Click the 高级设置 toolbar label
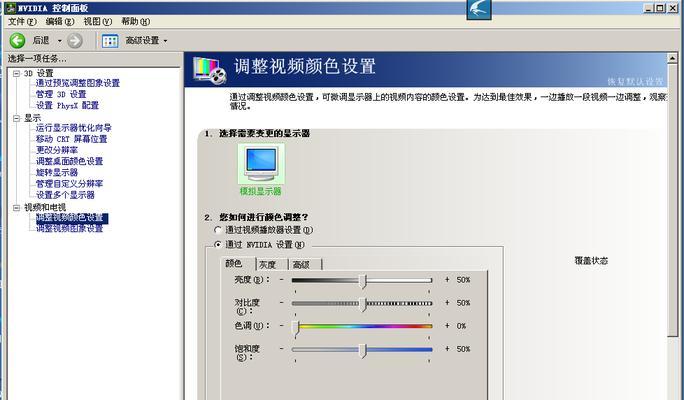684x400 pixels. 142,41
